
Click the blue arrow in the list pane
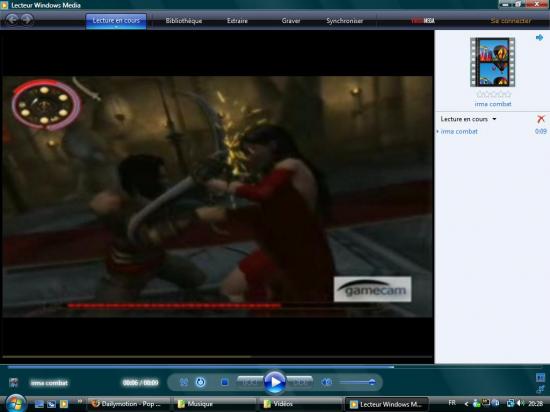point(539,38)
